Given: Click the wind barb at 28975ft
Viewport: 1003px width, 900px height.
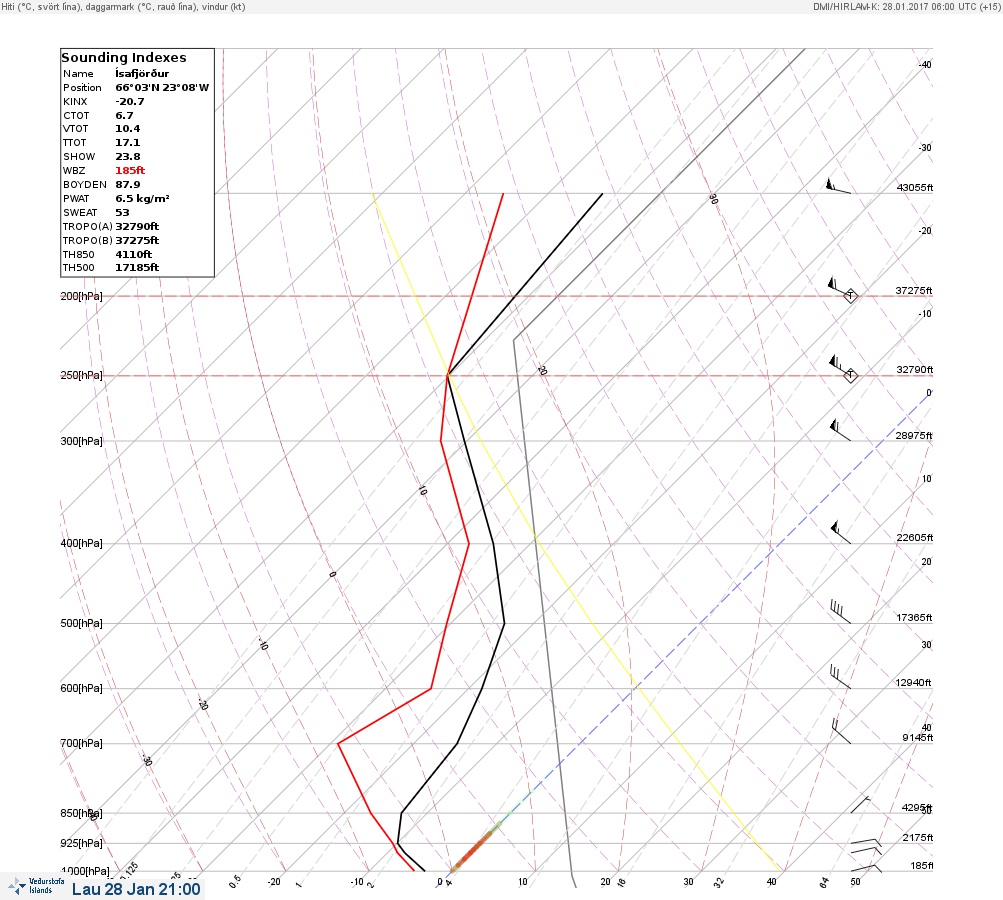Looking at the screenshot, I should click(840, 430).
